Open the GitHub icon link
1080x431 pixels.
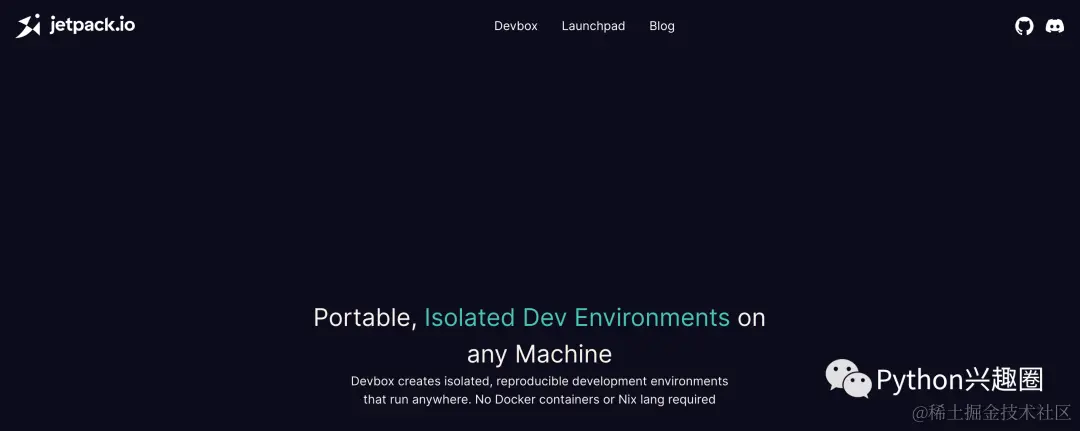pyautogui.click(x=1024, y=26)
